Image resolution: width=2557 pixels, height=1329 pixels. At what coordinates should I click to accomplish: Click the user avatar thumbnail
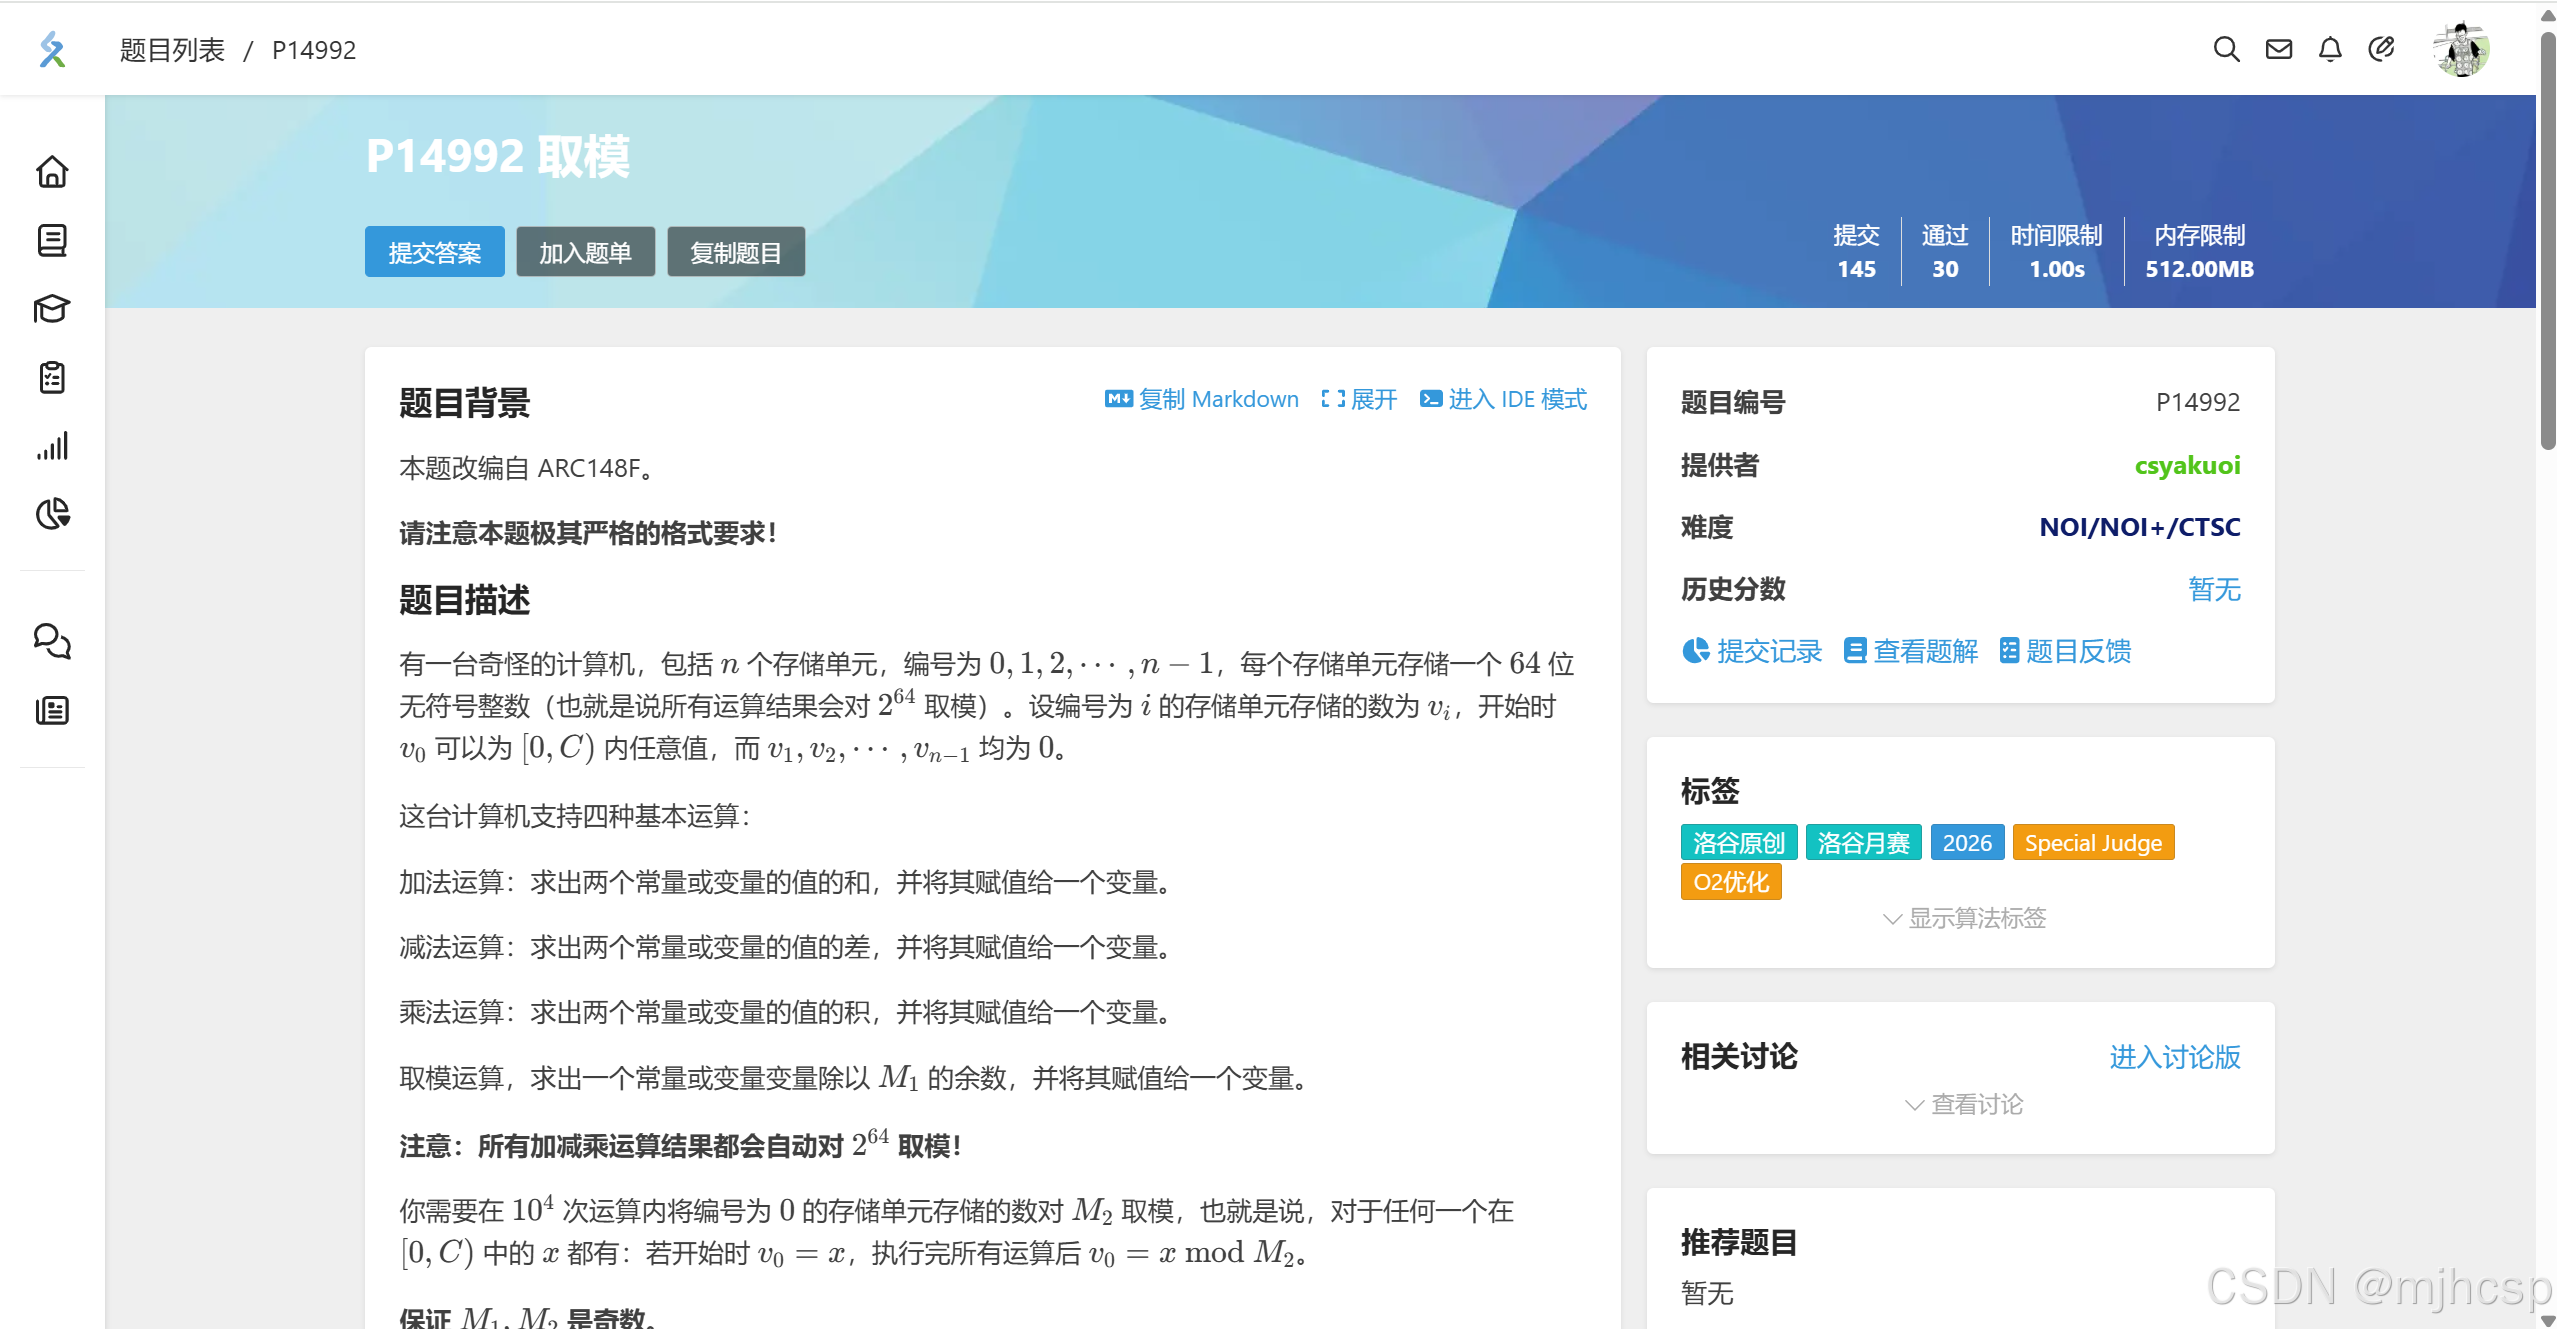(x=2460, y=49)
